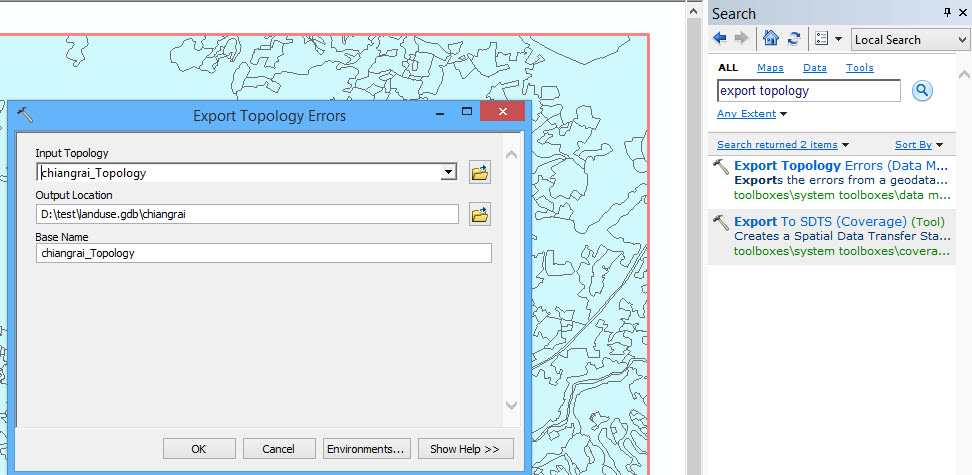Click Input Topology text field
The height and width of the screenshot is (475, 972).
click(239, 172)
